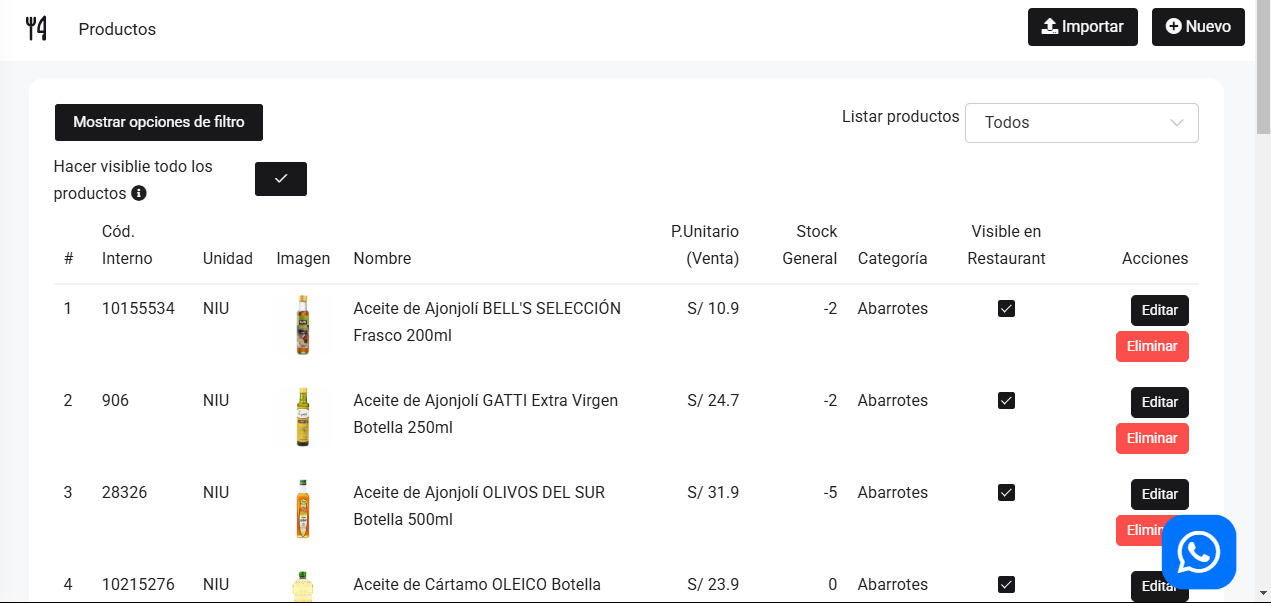Click the Productos page title
This screenshot has width=1271, height=603.
coord(117,29)
